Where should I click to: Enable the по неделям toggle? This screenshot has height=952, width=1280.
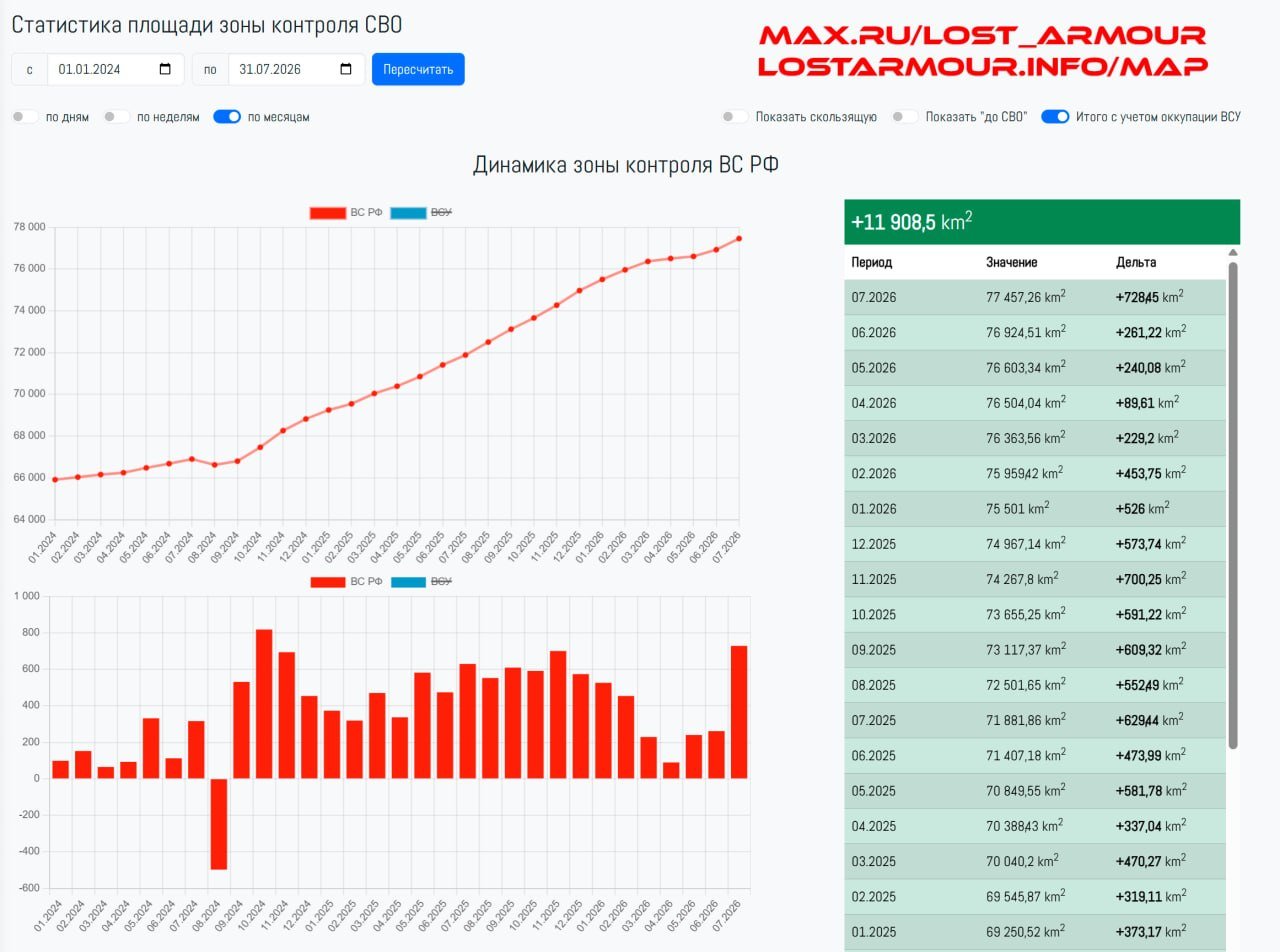click(116, 117)
